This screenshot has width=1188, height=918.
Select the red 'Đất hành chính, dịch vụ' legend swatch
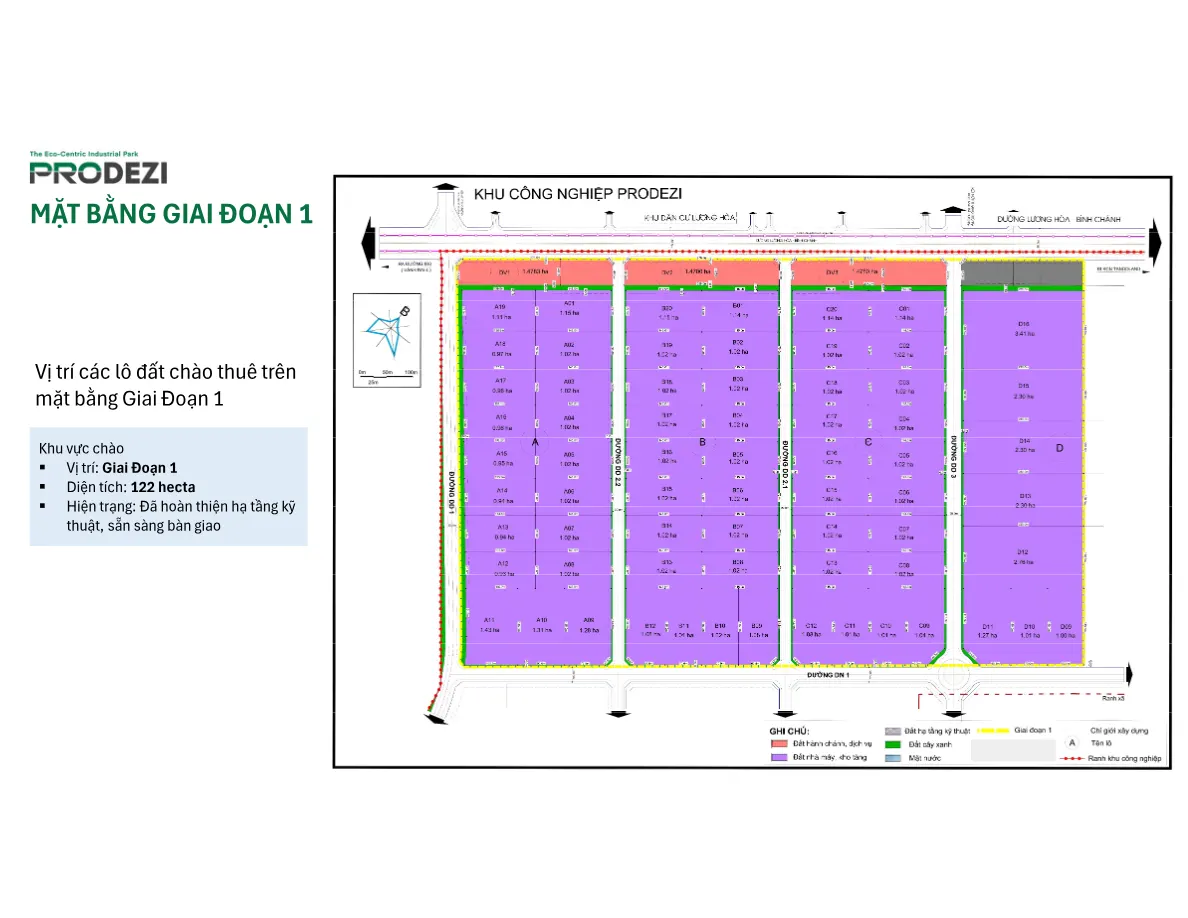pos(779,744)
